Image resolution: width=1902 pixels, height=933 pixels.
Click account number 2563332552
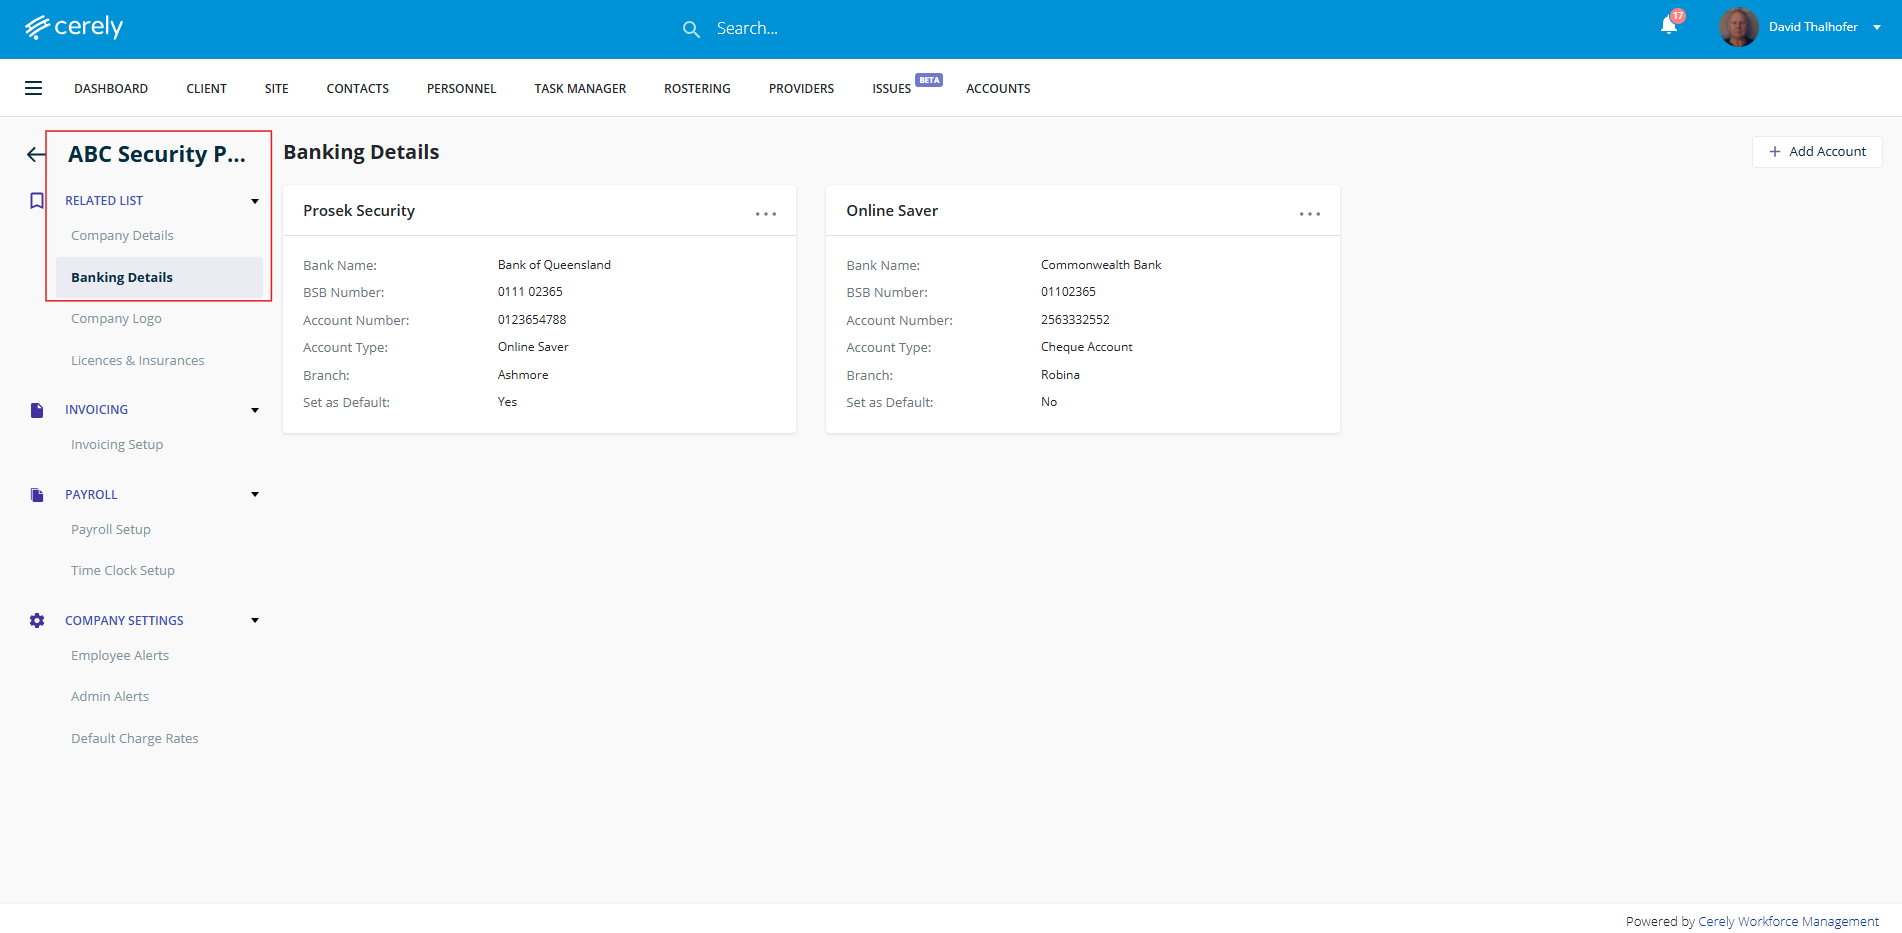click(1075, 320)
